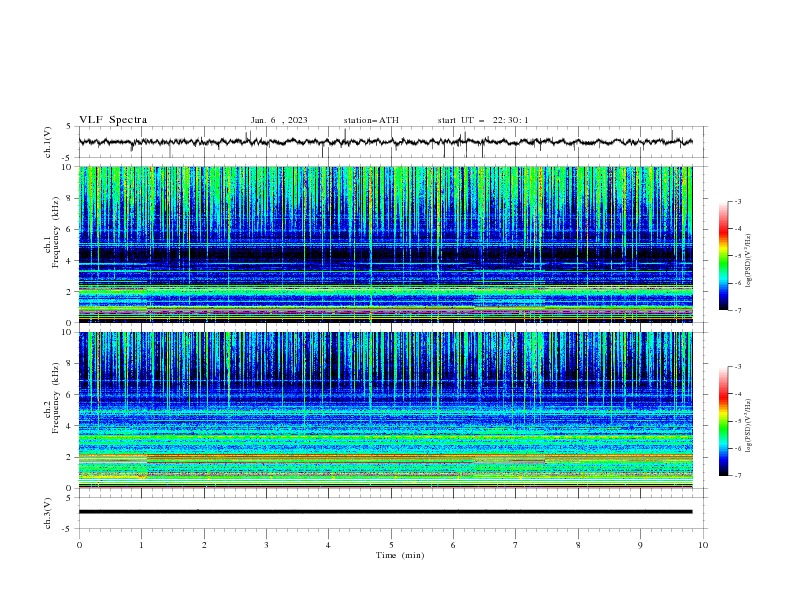Click the ch.3 flat black voltage trace
The width and height of the screenshot is (792, 612).
coord(385,512)
